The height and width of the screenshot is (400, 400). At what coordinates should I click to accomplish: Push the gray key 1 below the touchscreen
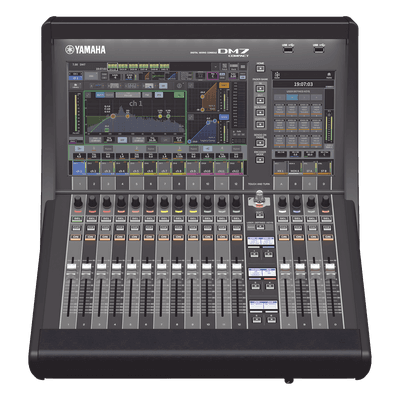79,184
